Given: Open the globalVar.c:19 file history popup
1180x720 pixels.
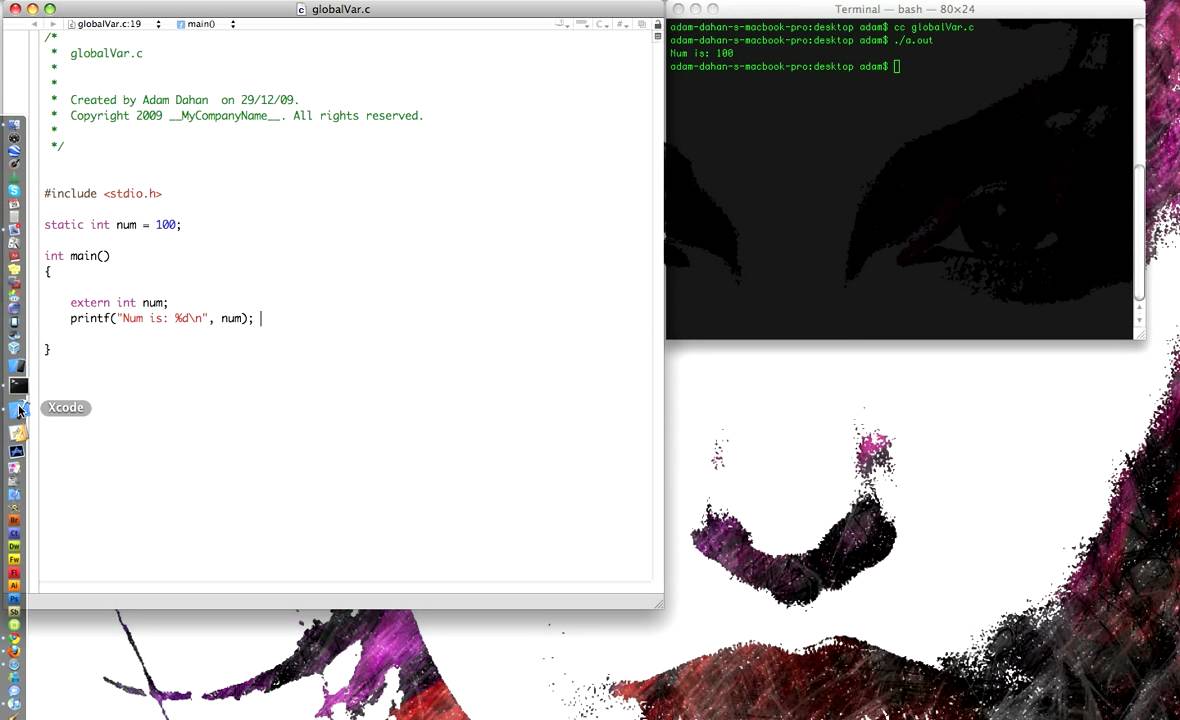Looking at the screenshot, I should pyautogui.click(x=114, y=24).
